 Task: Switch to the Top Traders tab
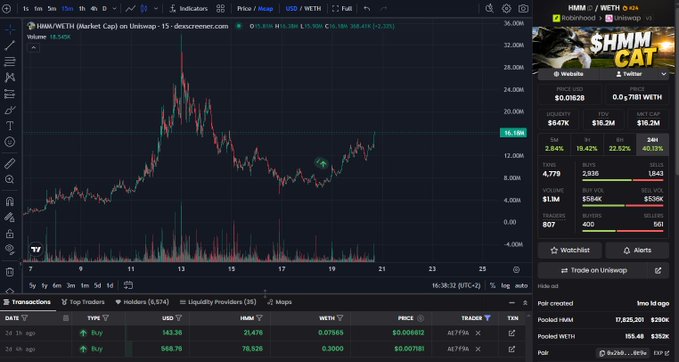83,302
